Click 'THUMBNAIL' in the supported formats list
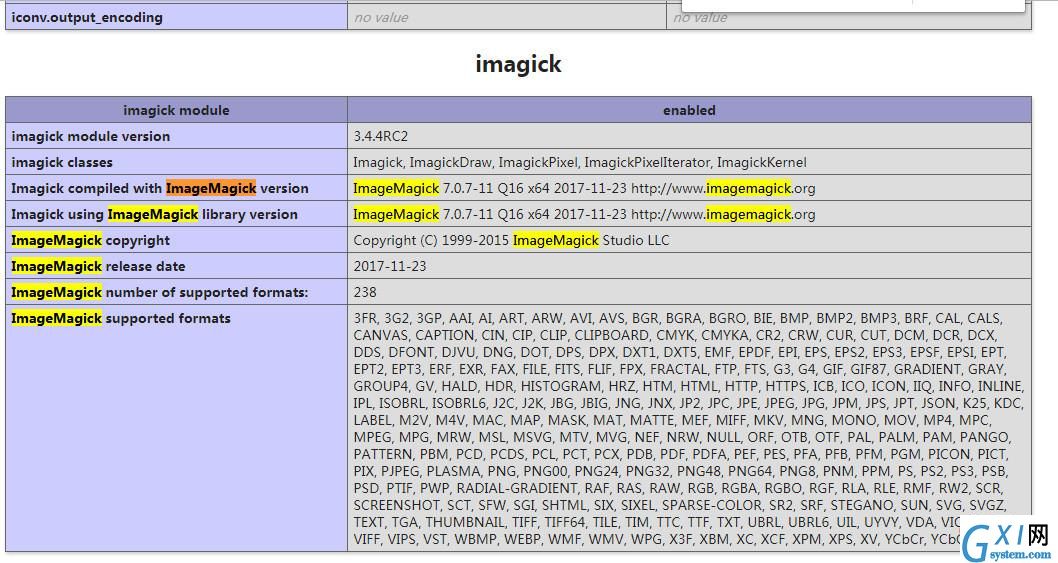The image size is (1058, 563). pos(465,522)
